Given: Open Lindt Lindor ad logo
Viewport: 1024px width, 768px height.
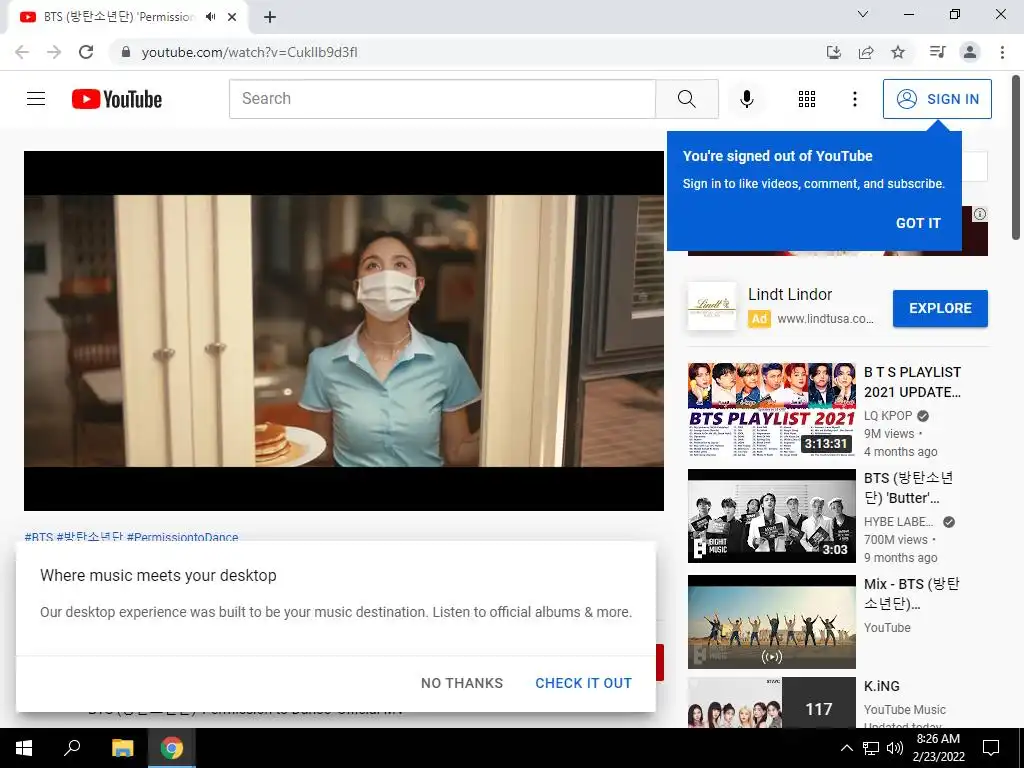Looking at the screenshot, I should pyautogui.click(x=712, y=306).
